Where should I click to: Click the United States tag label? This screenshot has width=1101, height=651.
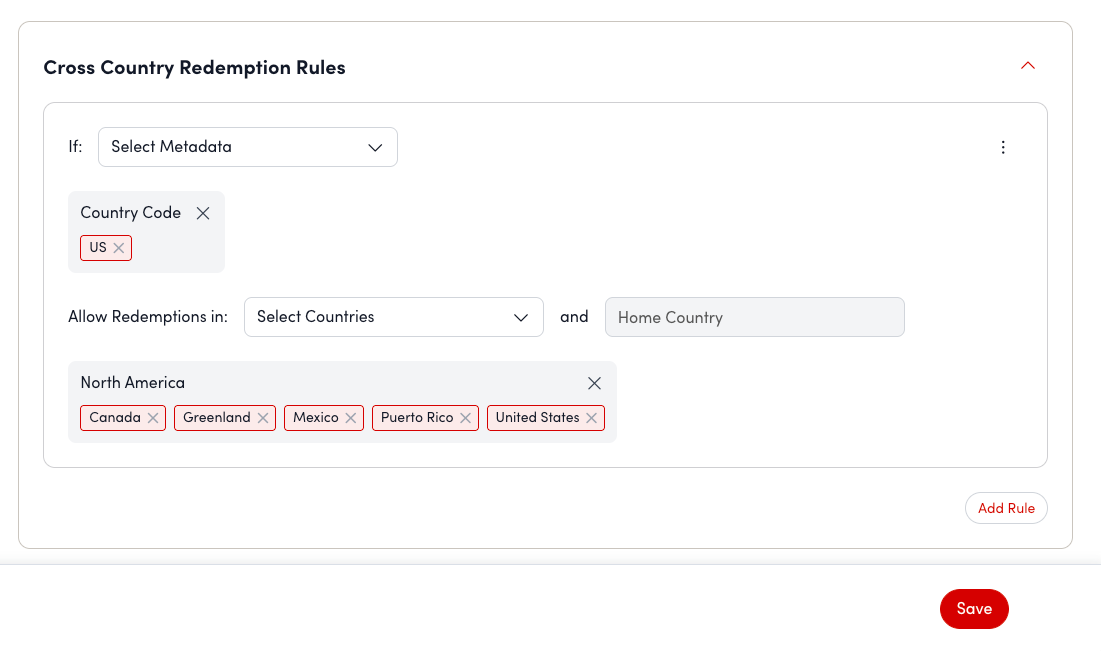[537, 418]
